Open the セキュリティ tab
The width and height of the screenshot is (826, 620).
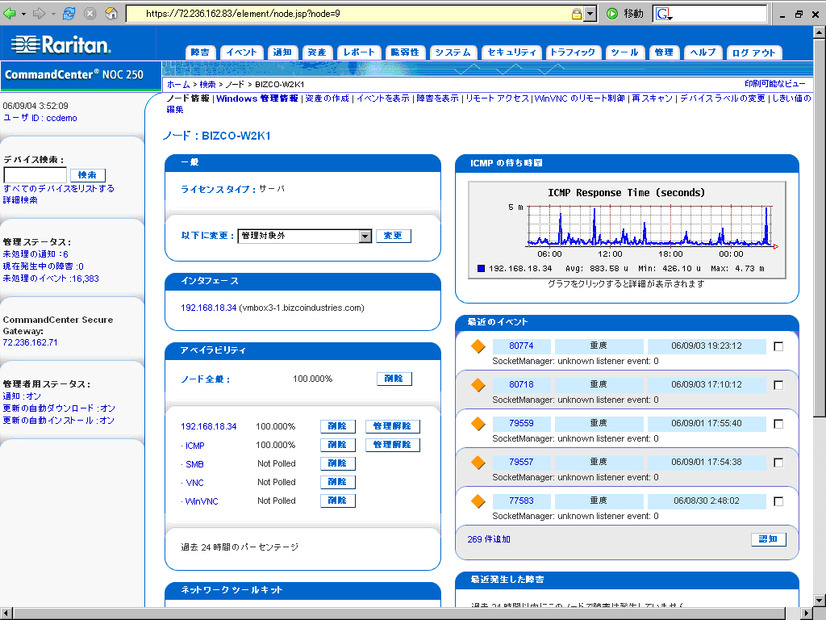[512, 52]
